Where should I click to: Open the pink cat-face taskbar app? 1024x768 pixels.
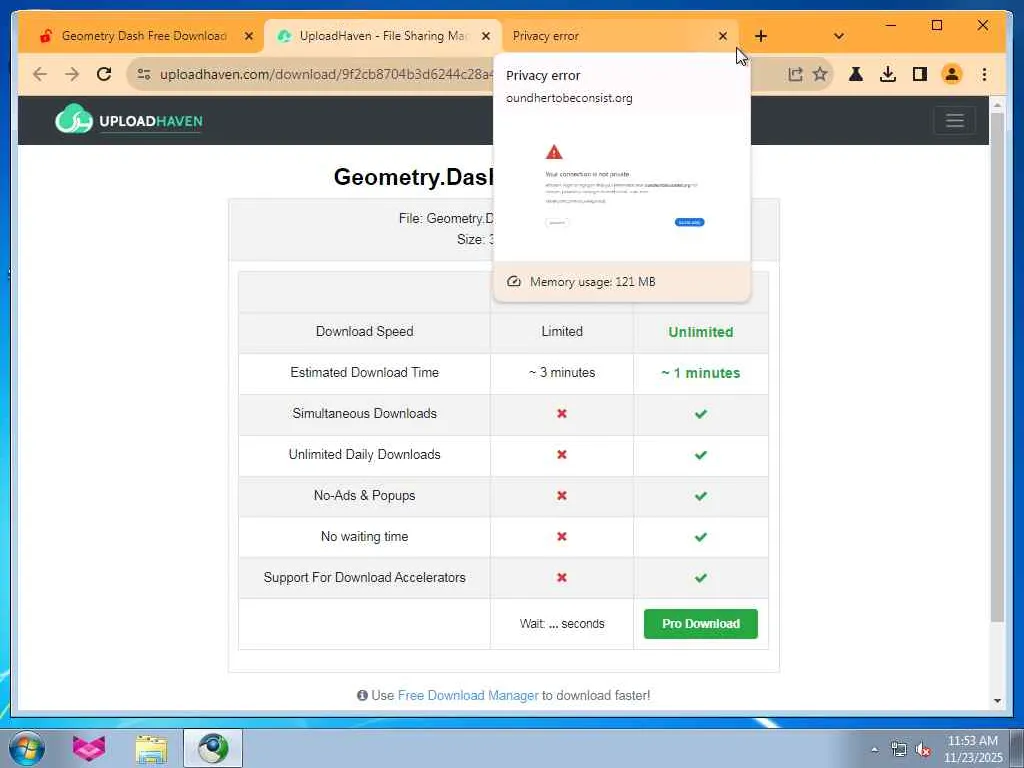(89, 748)
